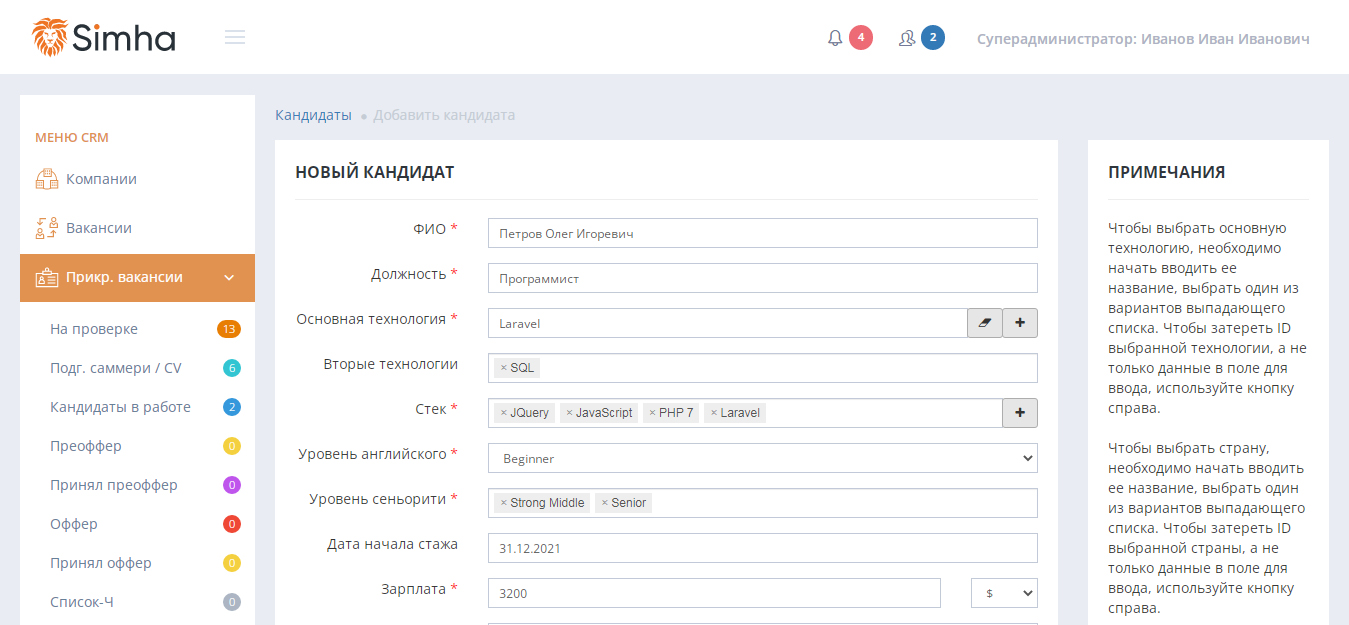Click the plus button next to Stack field
1349x625 pixels.
1020,413
